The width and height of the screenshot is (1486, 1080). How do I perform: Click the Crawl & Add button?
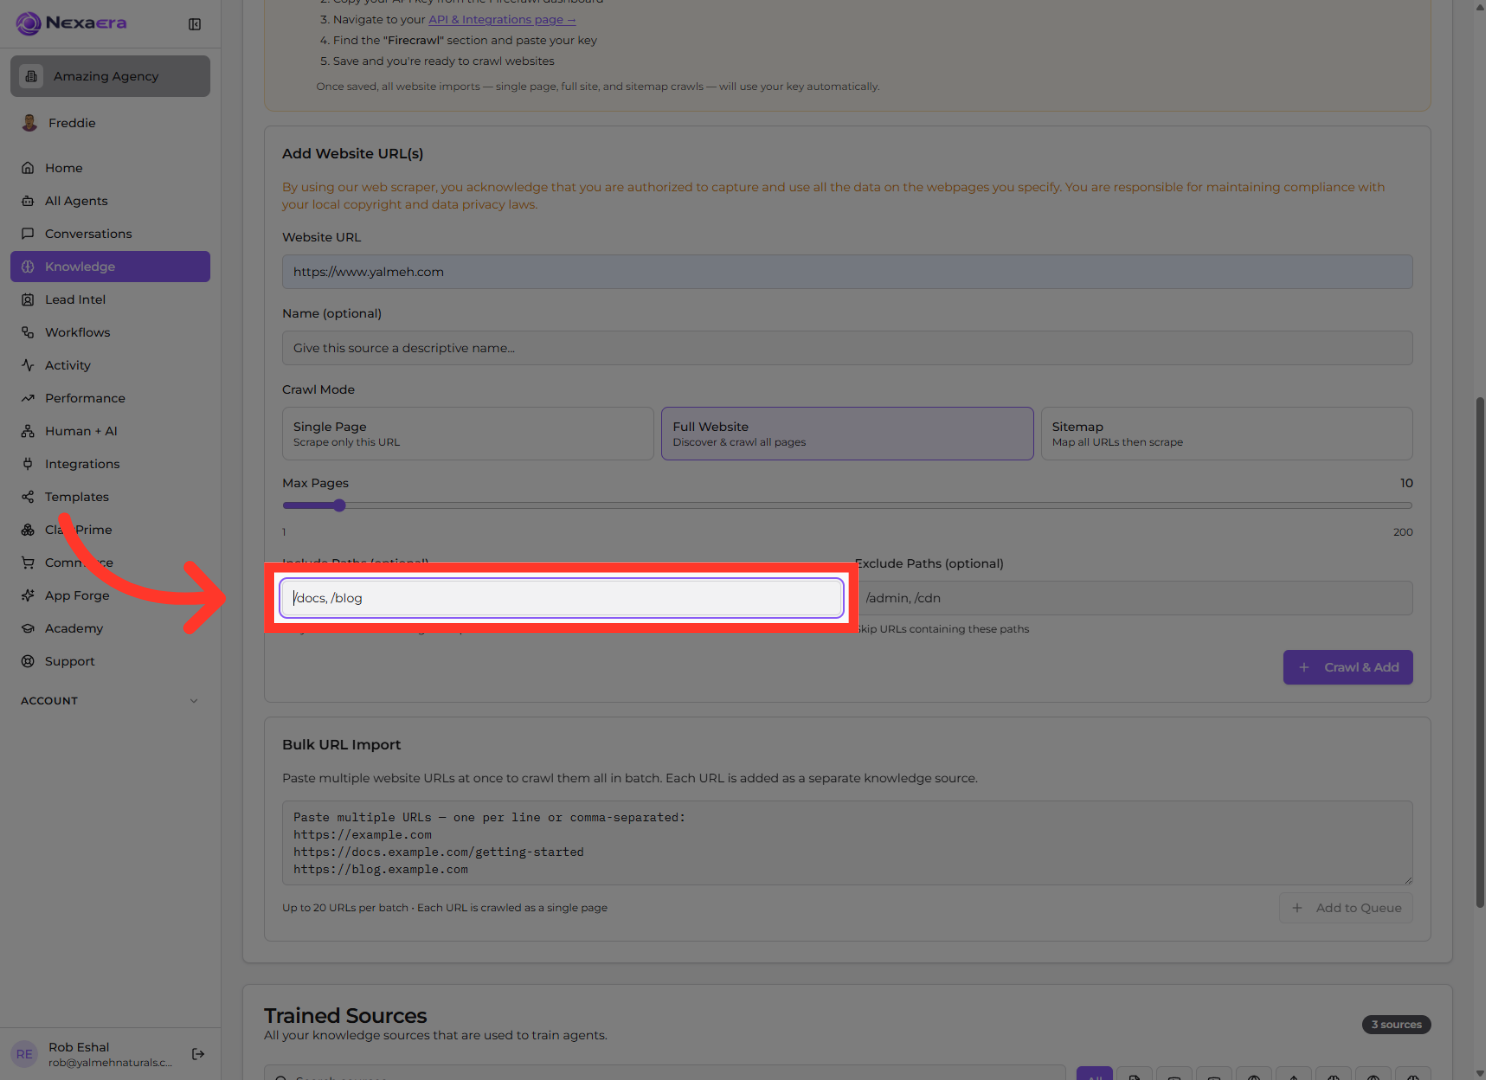(x=1348, y=668)
